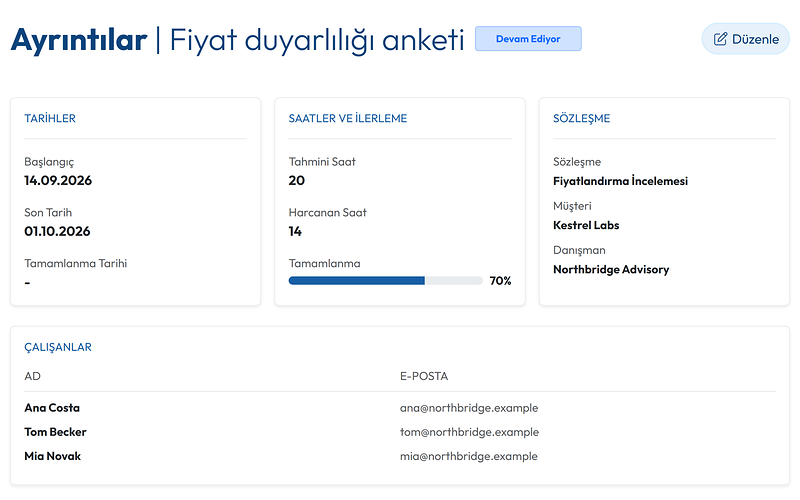Click the ÇALIŞANLAR section heading

click(58, 347)
